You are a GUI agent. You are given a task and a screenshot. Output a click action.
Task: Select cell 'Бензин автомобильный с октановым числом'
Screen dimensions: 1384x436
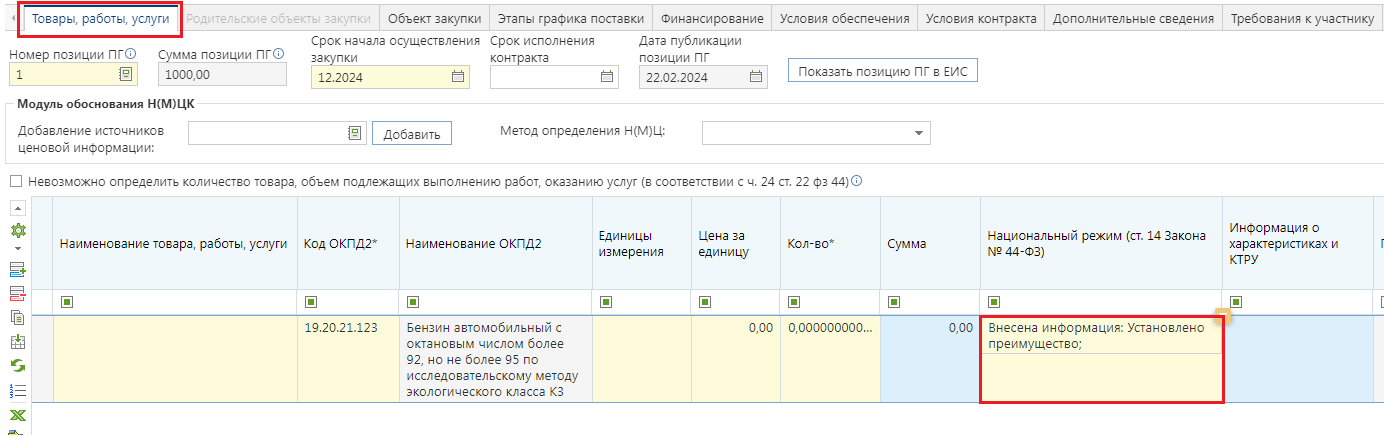496,359
